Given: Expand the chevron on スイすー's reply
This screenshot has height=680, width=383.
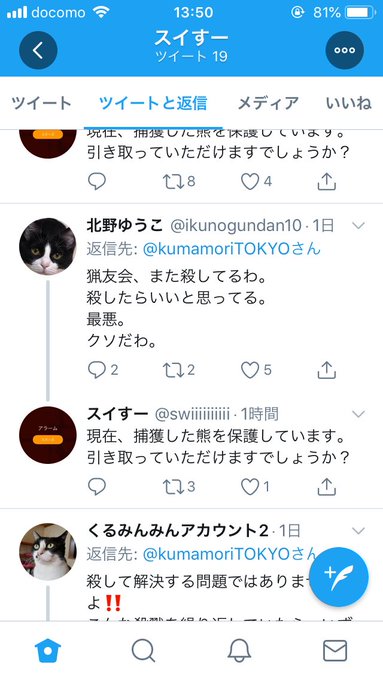Looking at the screenshot, I should pos(359,414).
